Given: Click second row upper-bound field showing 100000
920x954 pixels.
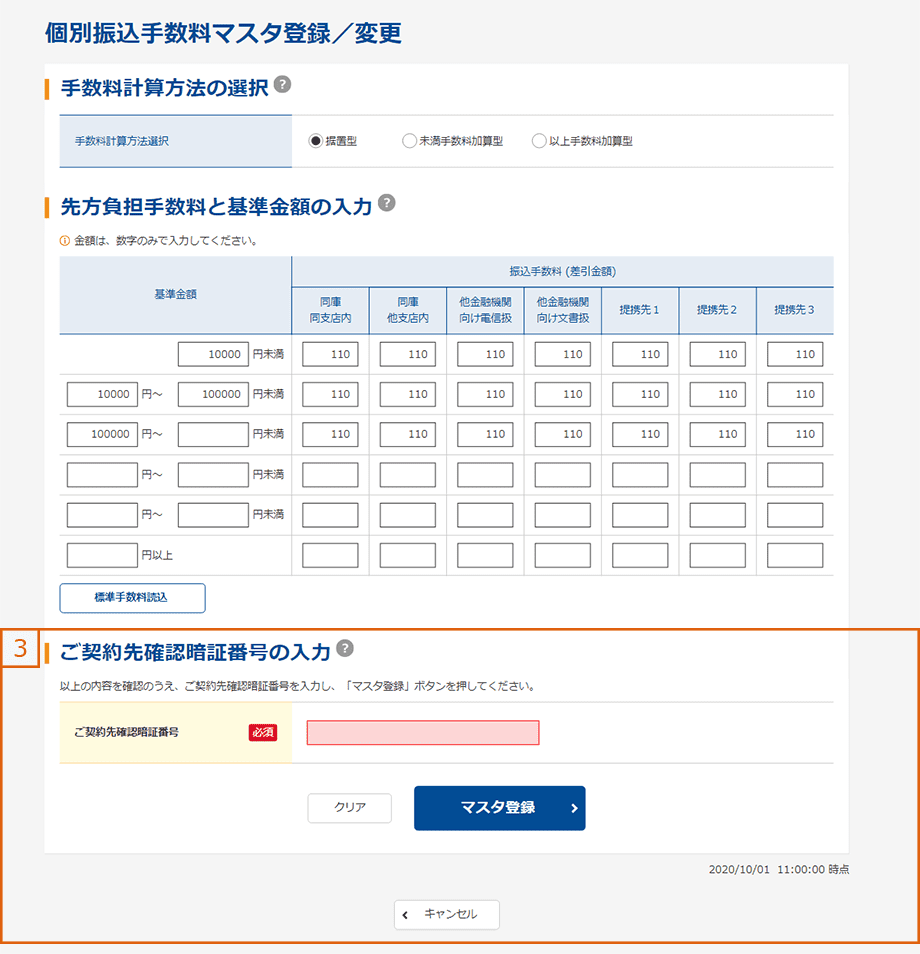Looking at the screenshot, I should point(213,394).
